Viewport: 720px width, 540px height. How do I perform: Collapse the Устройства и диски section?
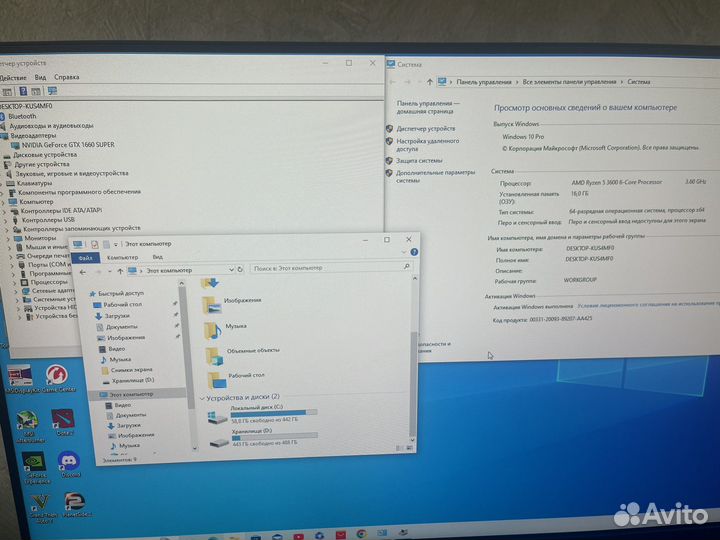coord(202,397)
